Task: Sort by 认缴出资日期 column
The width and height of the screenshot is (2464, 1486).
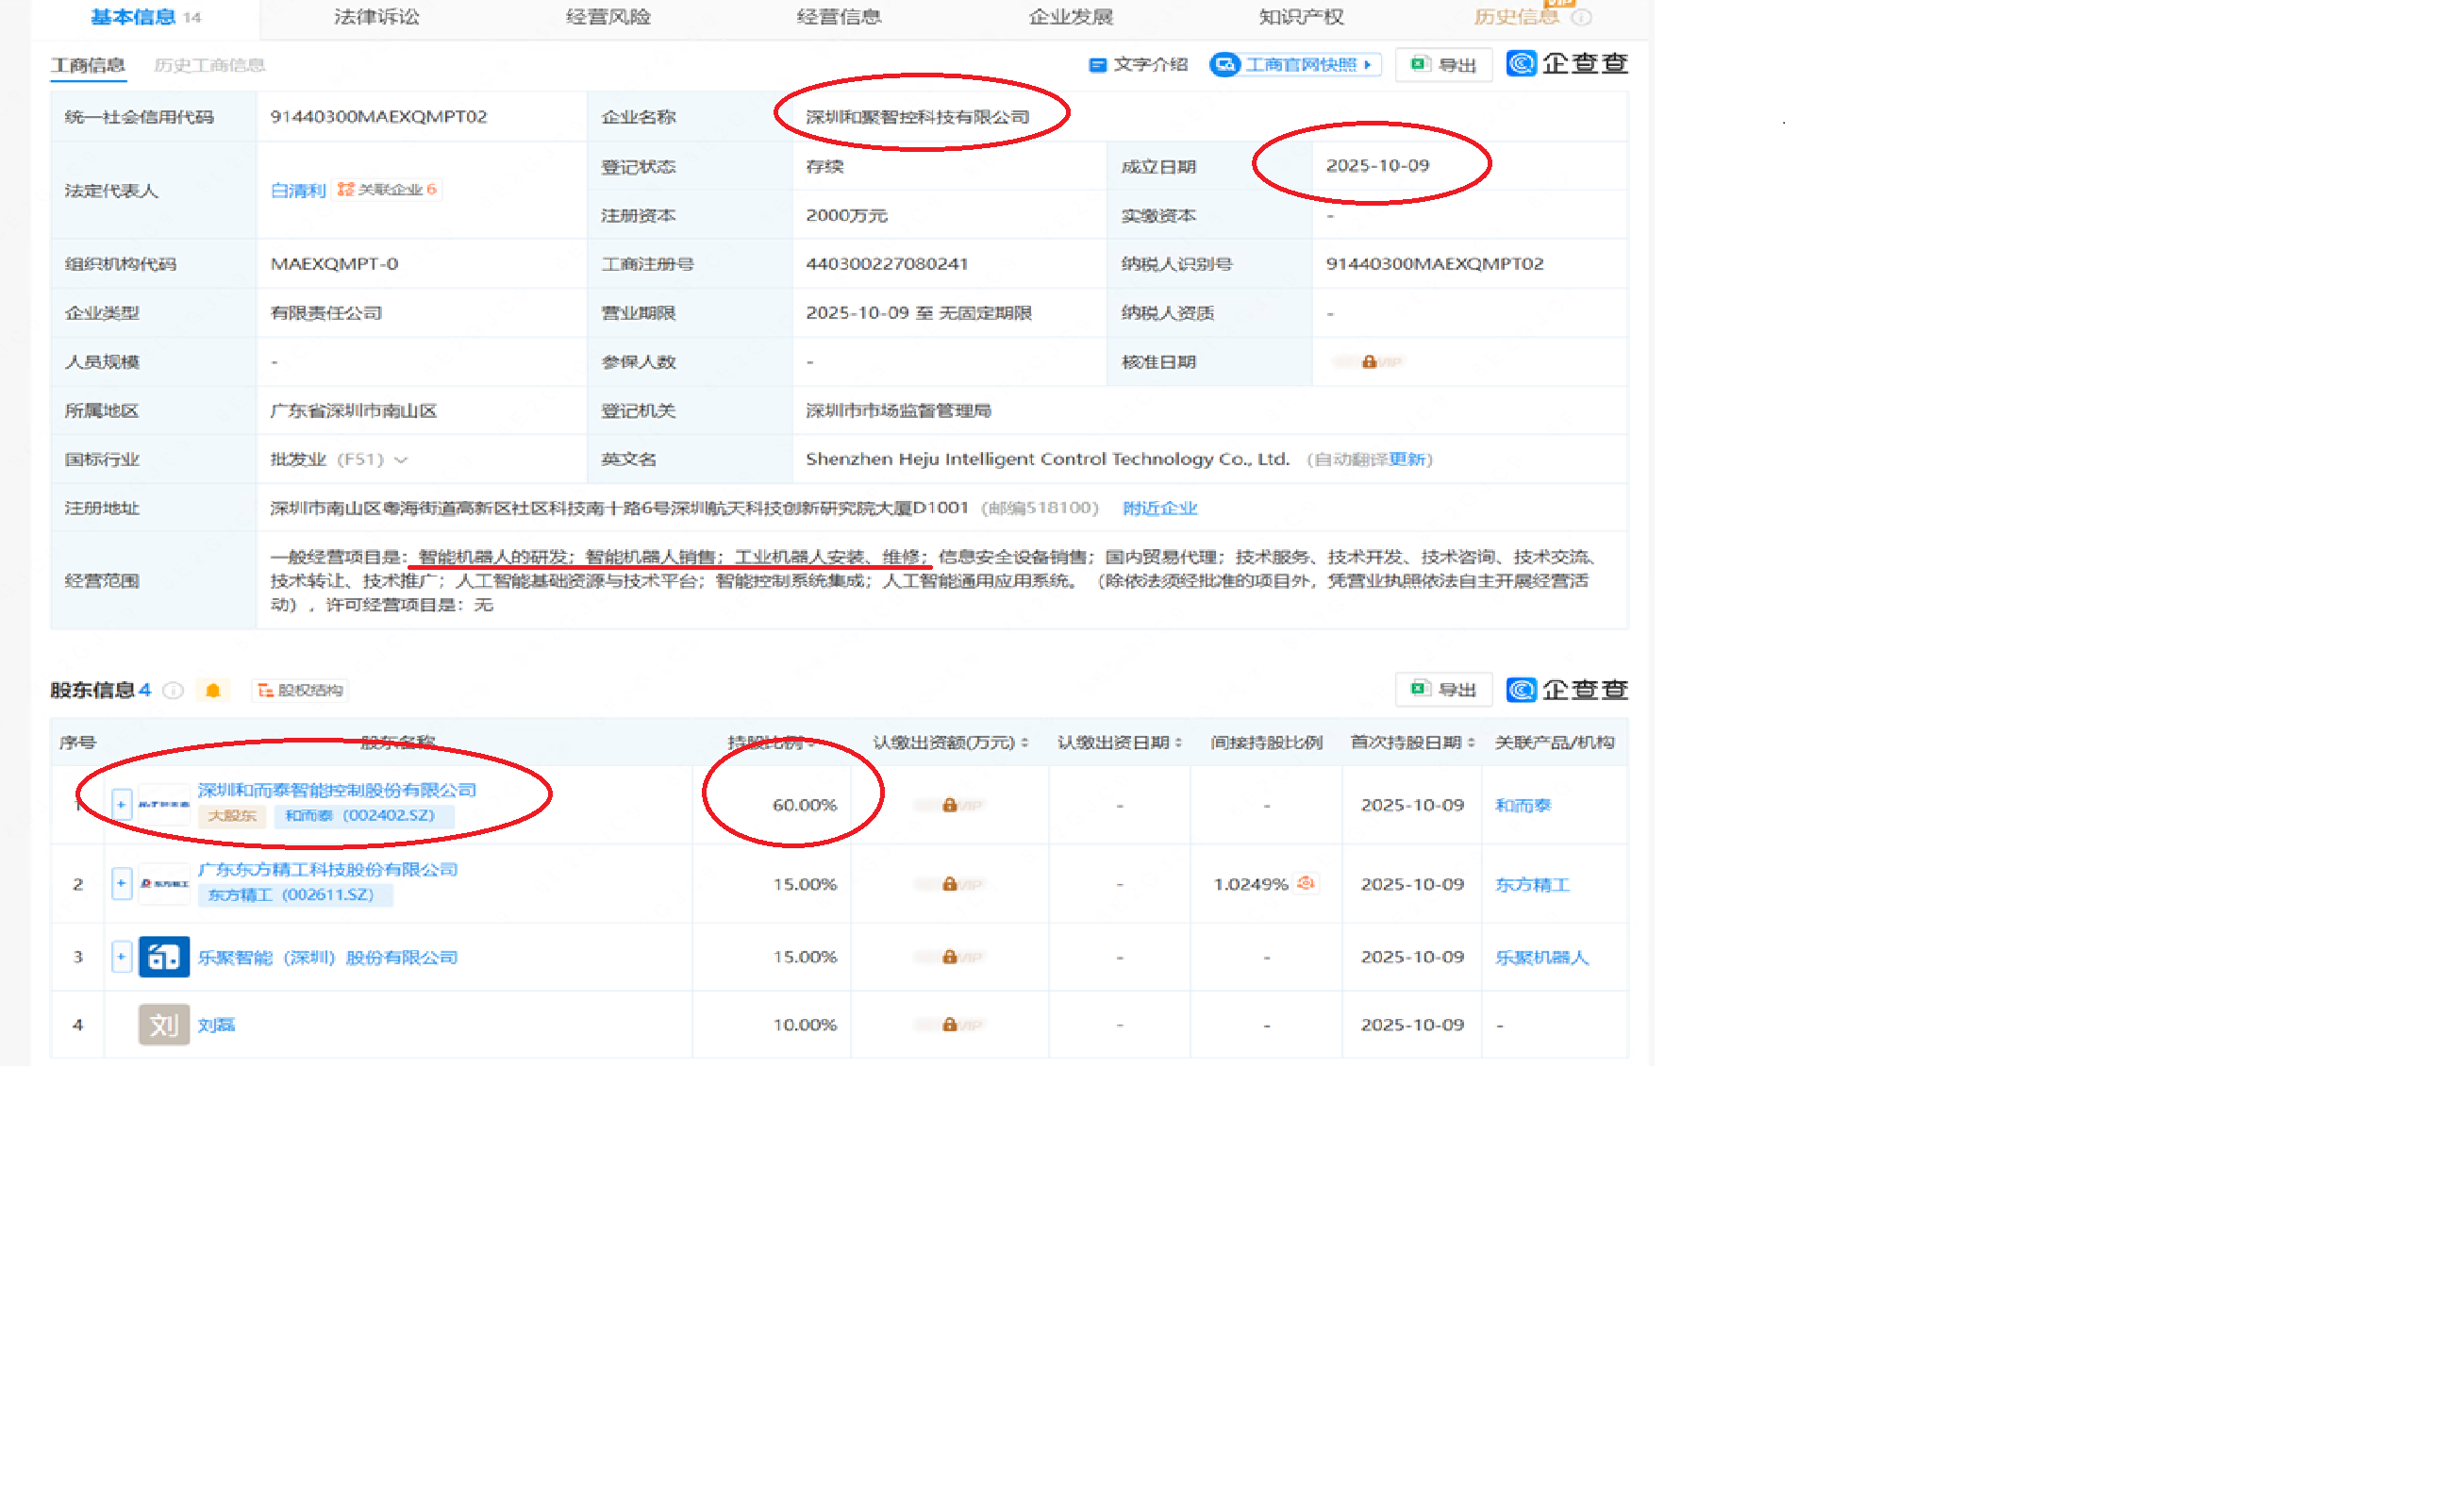Action: (1179, 743)
